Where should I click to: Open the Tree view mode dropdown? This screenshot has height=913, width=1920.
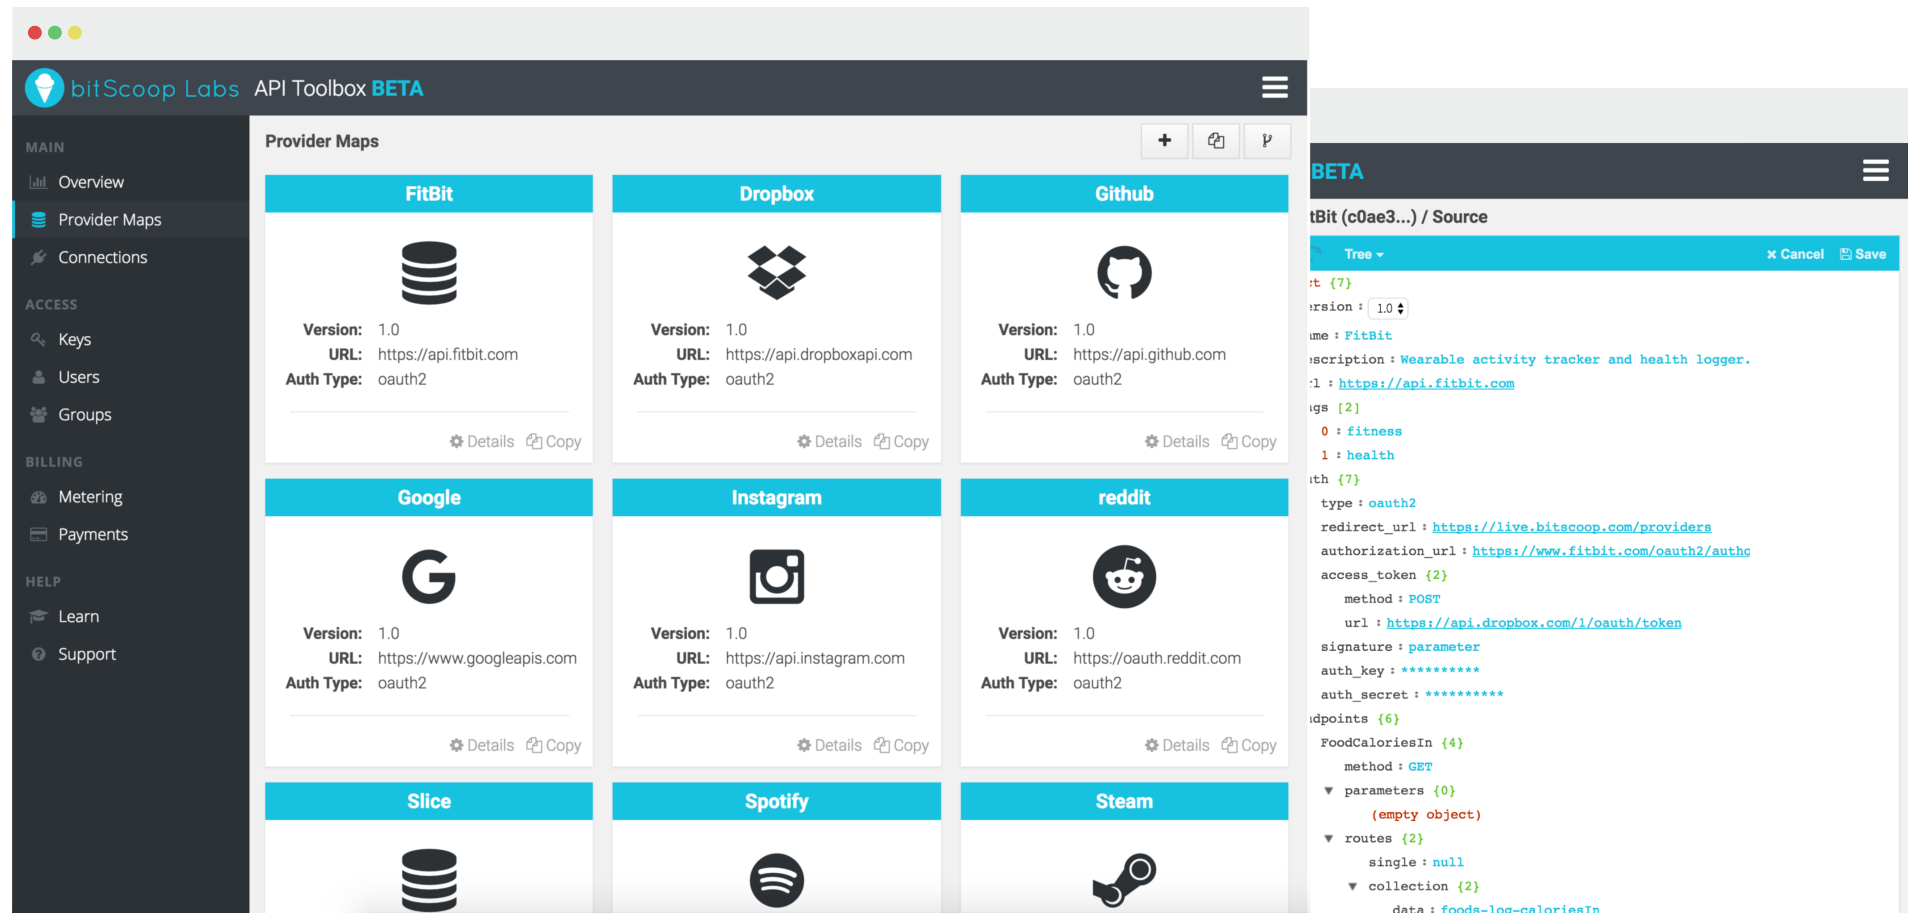tap(1364, 254)
